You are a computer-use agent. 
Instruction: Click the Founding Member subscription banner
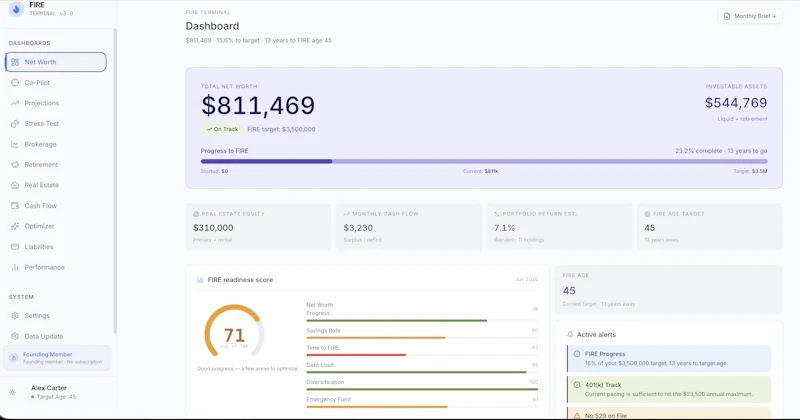(x=57, y=358)
